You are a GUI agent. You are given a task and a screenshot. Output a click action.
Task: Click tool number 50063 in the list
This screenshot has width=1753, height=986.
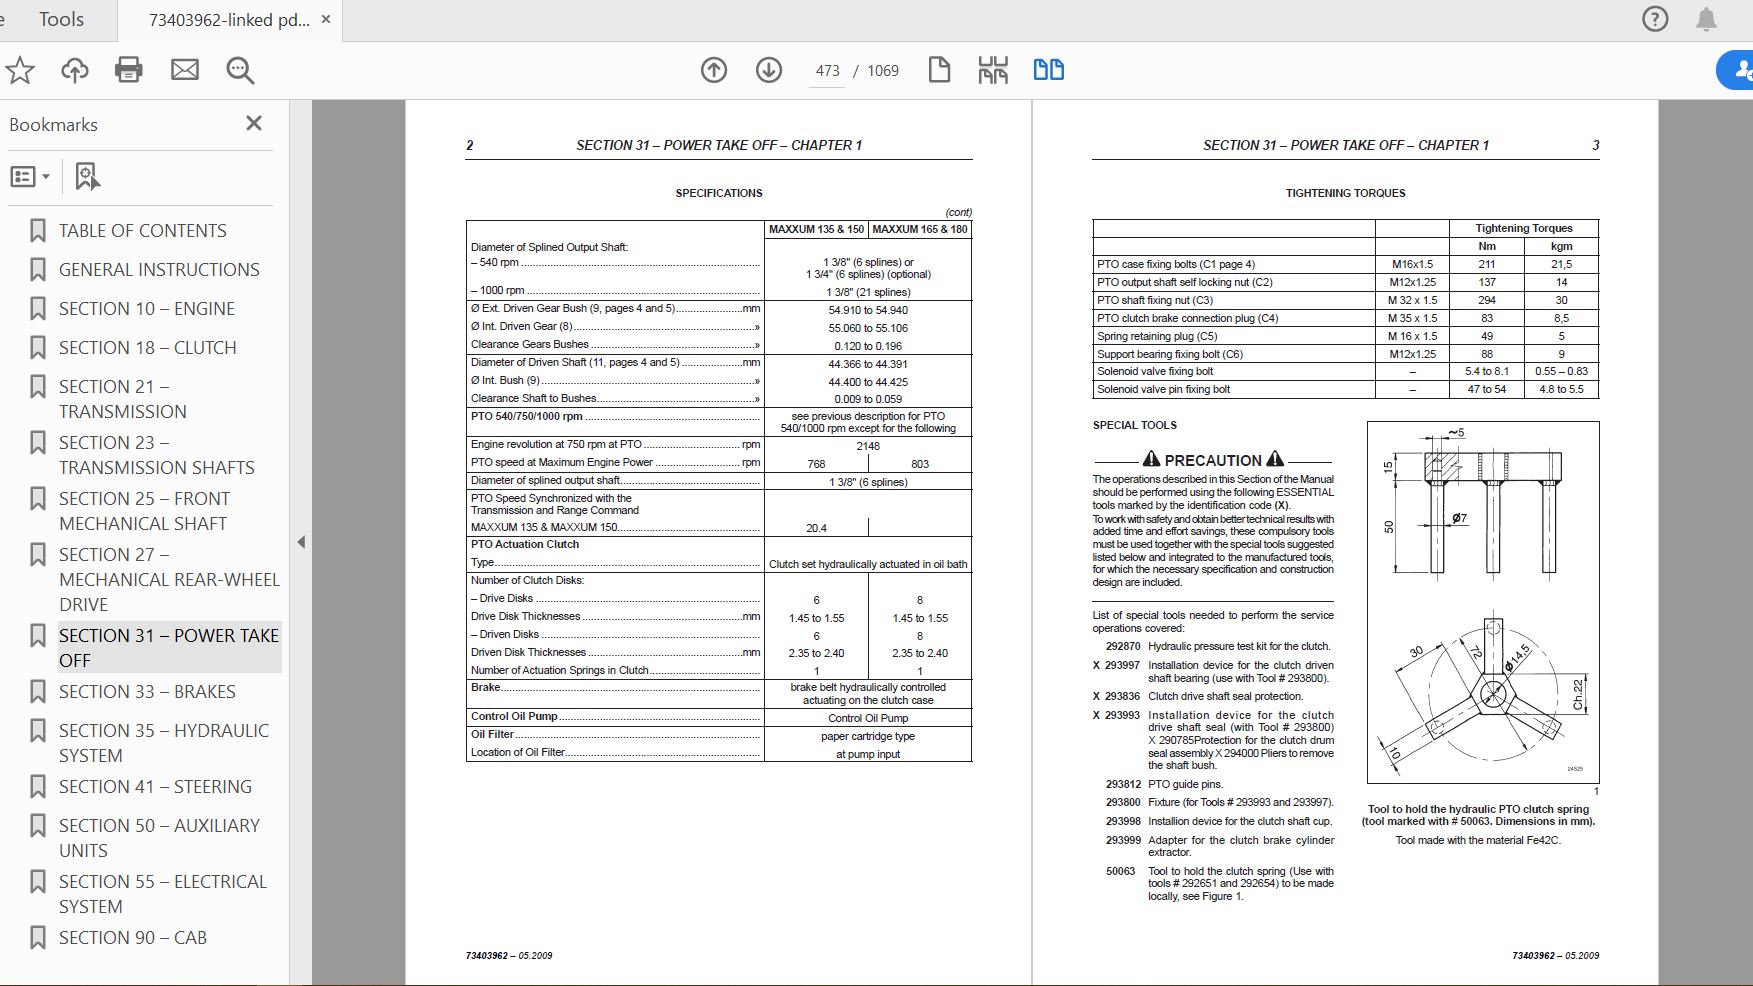1120,871
